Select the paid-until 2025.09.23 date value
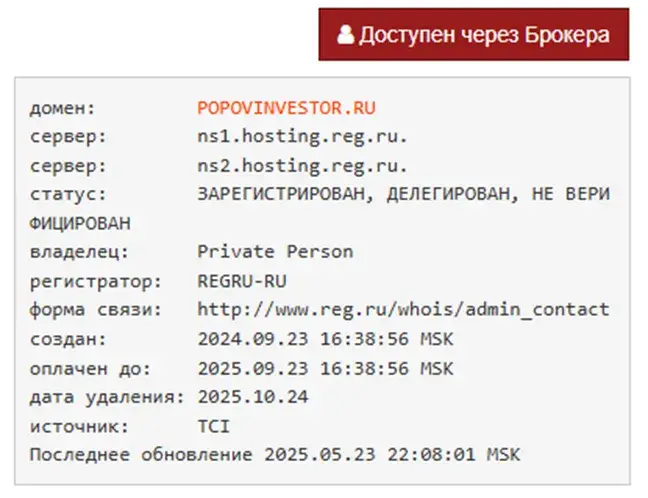The width and height of the screenshot is (648, 498). (325, 368)
